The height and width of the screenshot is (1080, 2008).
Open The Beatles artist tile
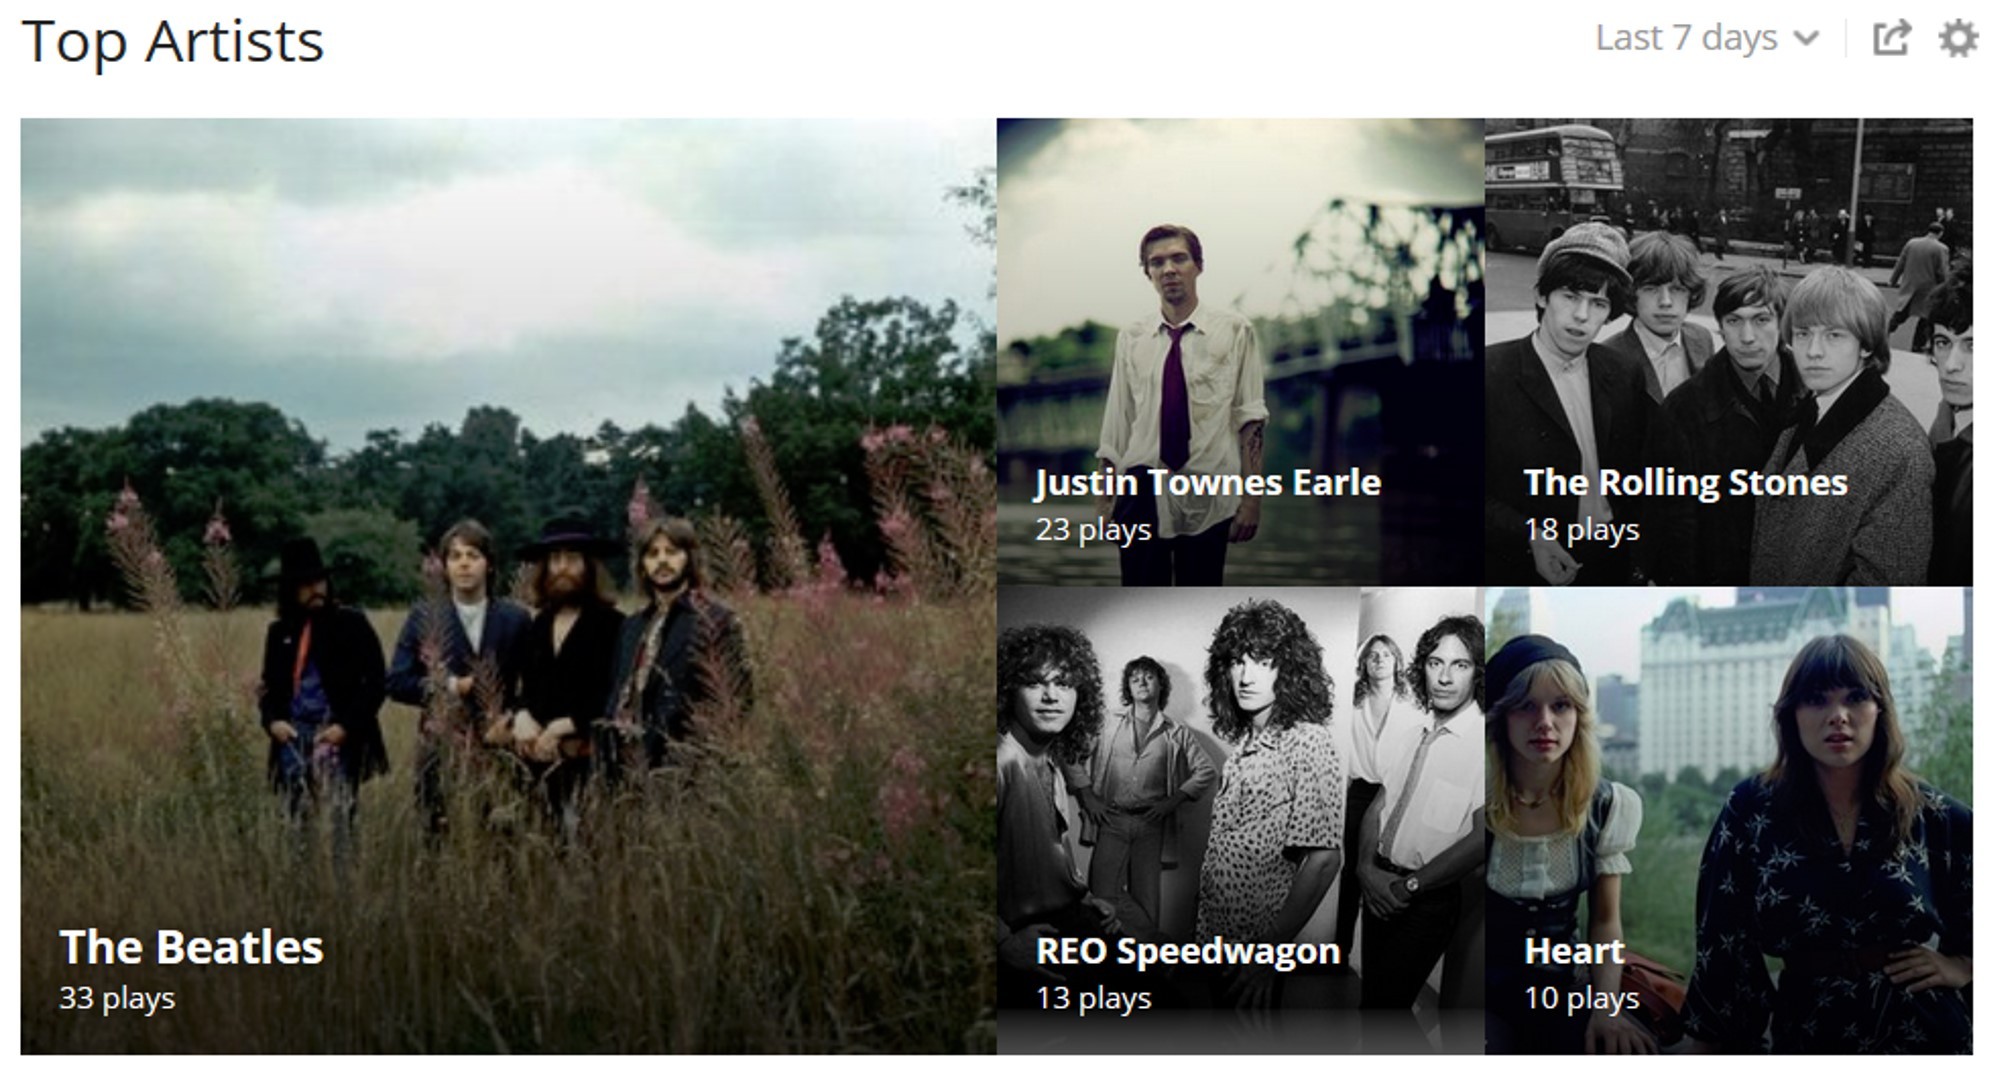tap(508, 586)
